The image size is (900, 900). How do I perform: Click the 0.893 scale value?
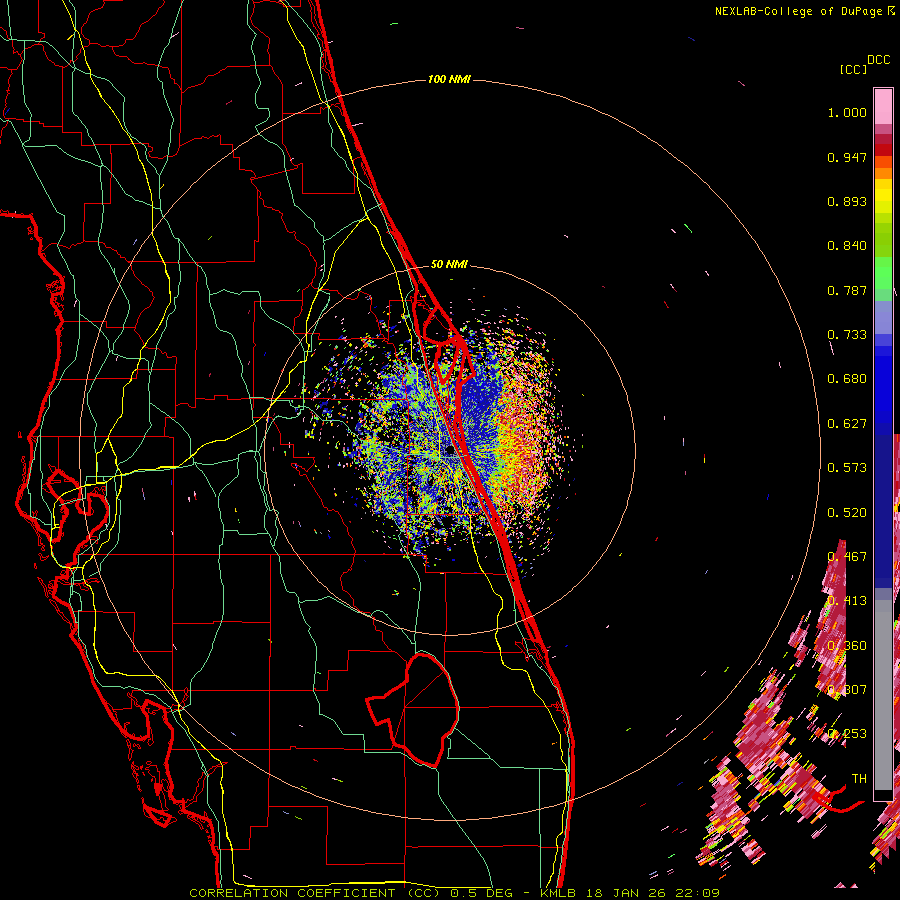pyautogui.click(x=847, y=201)
